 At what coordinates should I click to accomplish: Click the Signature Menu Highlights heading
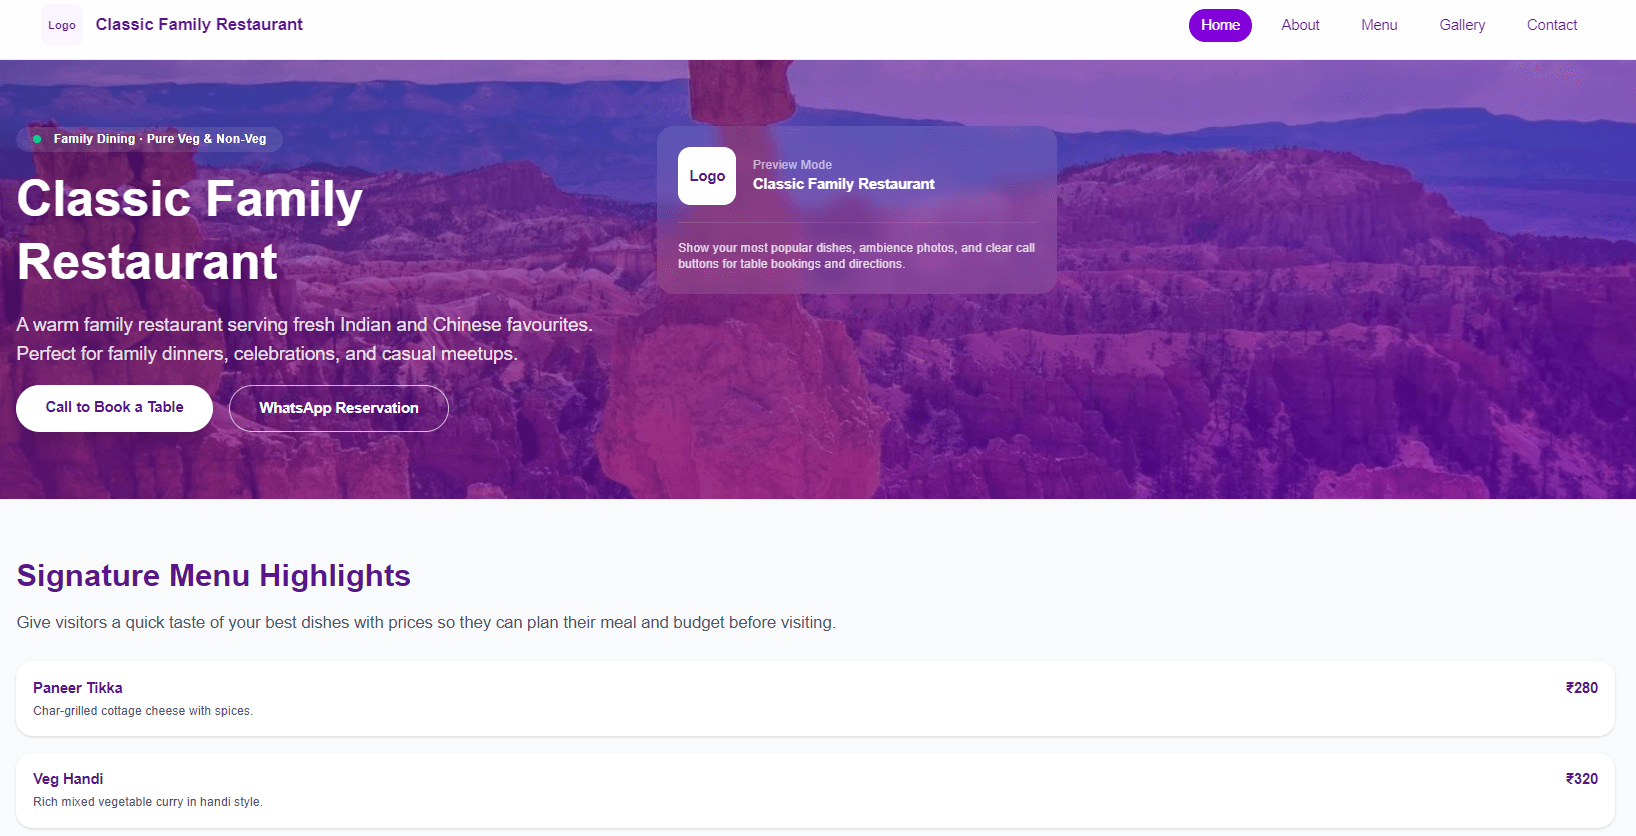coord(214,576)
